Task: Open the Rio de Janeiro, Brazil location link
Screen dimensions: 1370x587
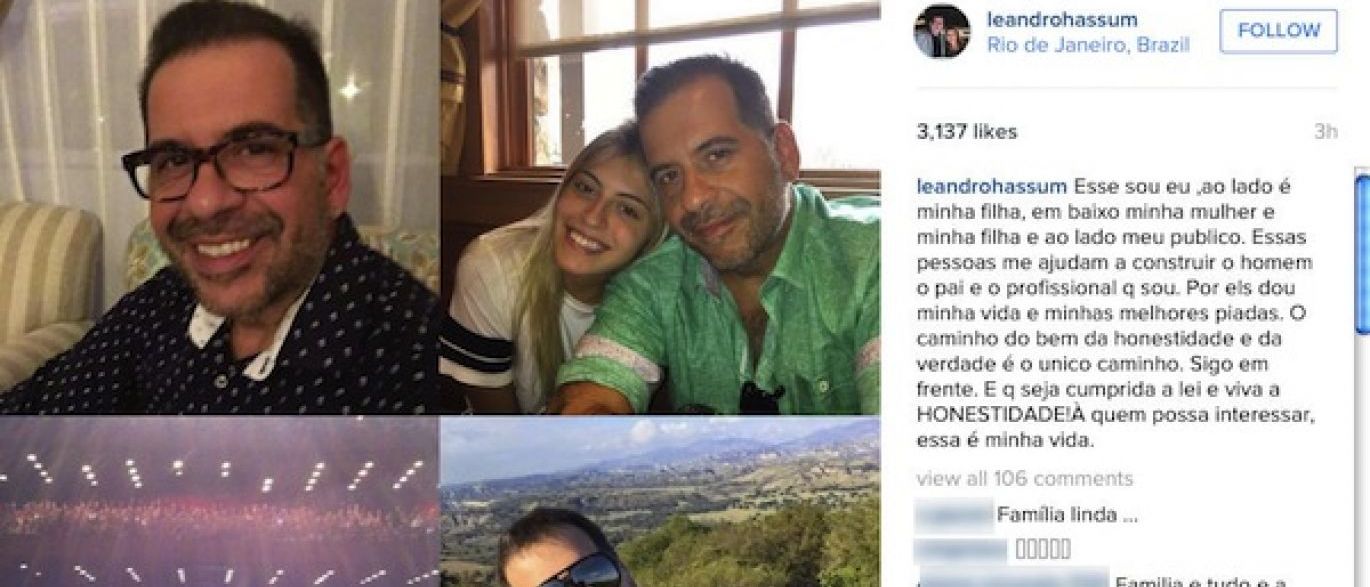Action: click(1088, 45)
